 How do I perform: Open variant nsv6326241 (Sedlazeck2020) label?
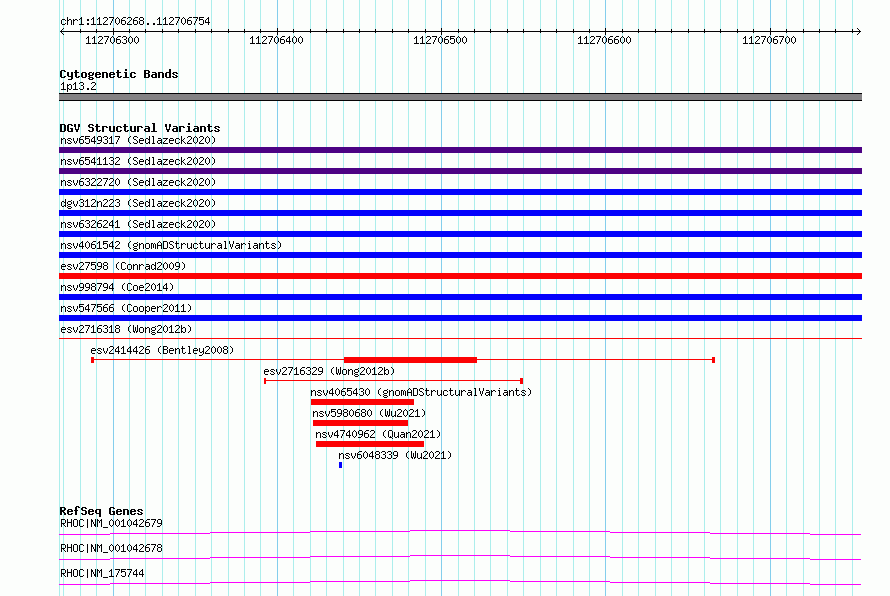(x=138, y=224)
